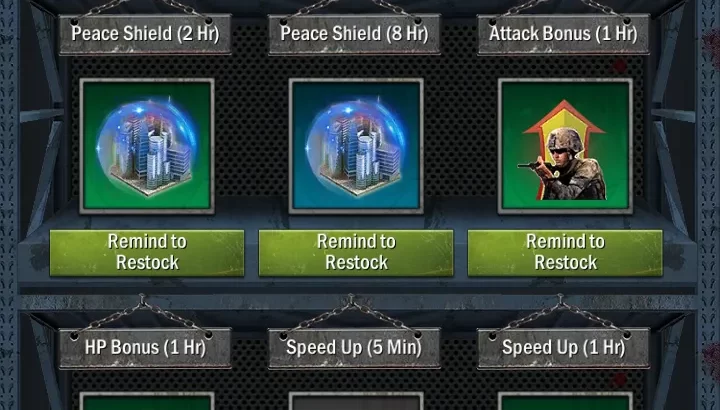Viewport: 720px width, 410px height.
Task: Open the Speed Up (1 Hr) item frame
Action: pos(565,401)
